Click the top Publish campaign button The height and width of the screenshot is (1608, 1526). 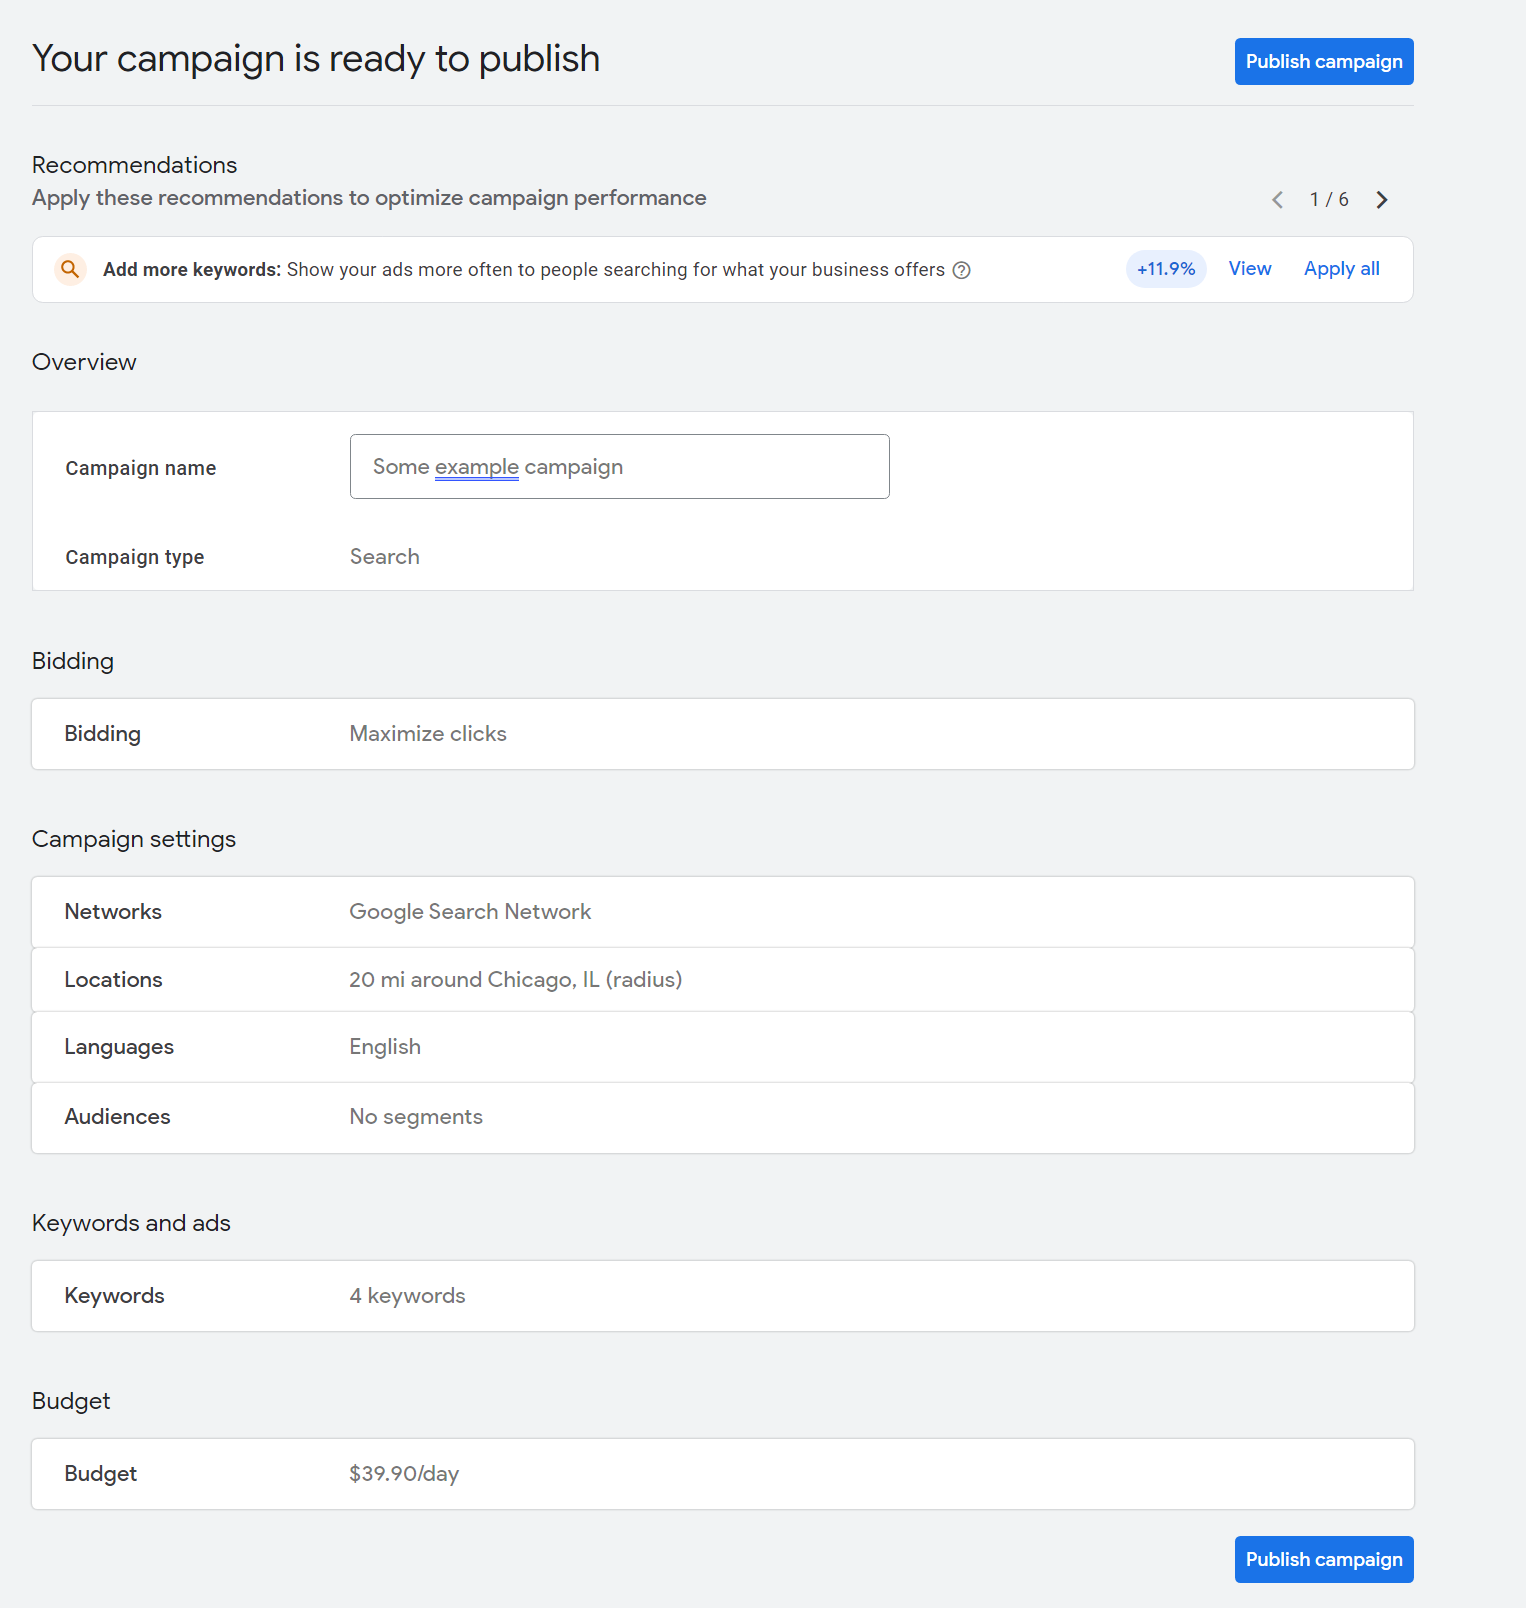(1323, 62)
